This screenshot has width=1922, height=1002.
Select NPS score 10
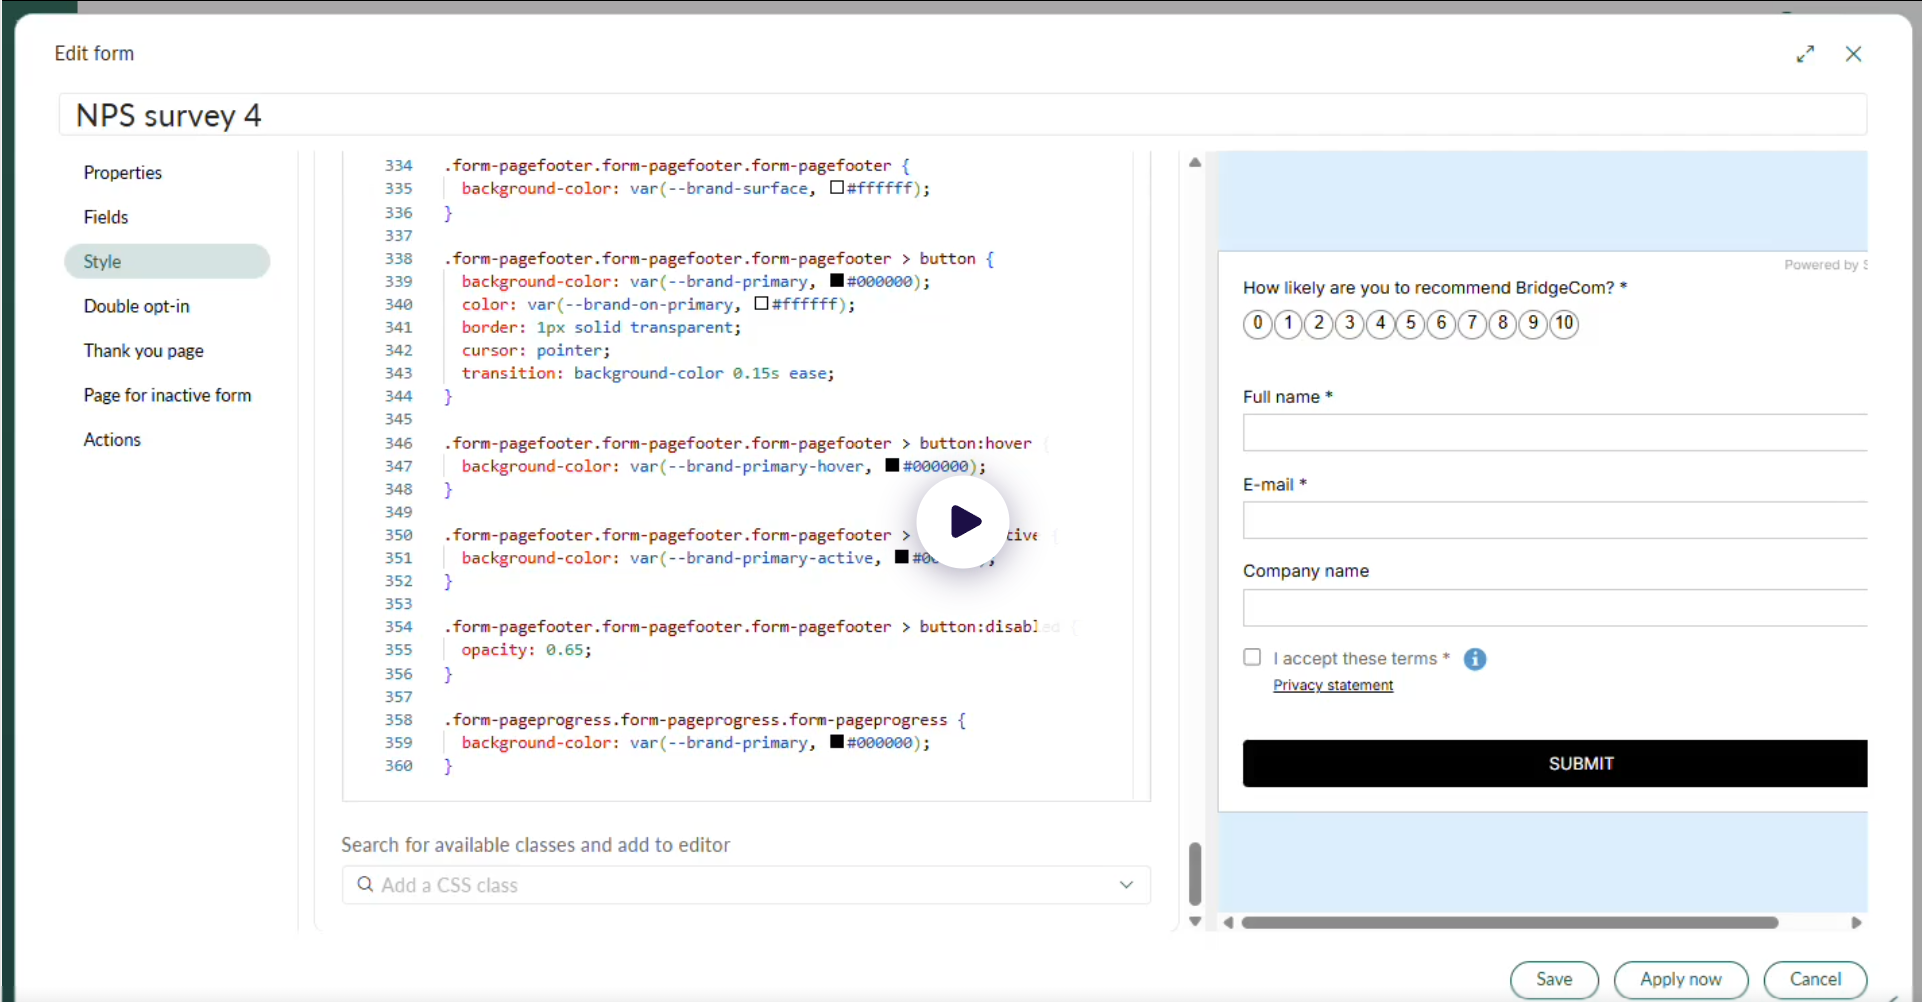1564,324
